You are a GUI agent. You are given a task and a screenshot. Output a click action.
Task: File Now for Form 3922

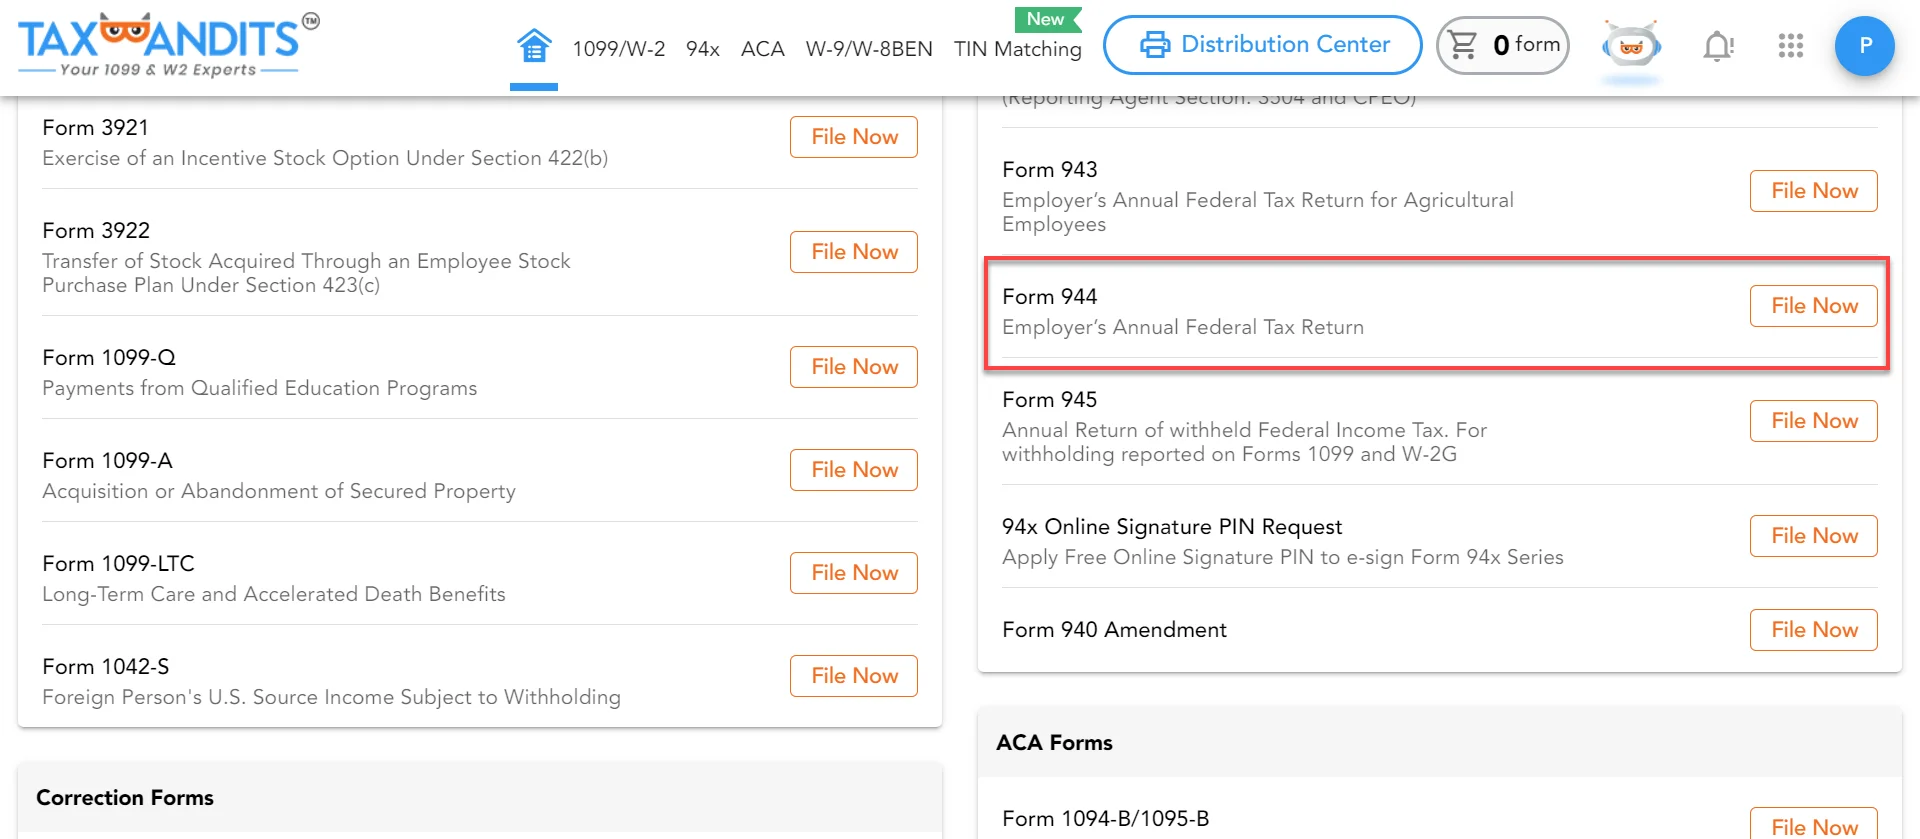pyautogui.click(x=854, y=252)
